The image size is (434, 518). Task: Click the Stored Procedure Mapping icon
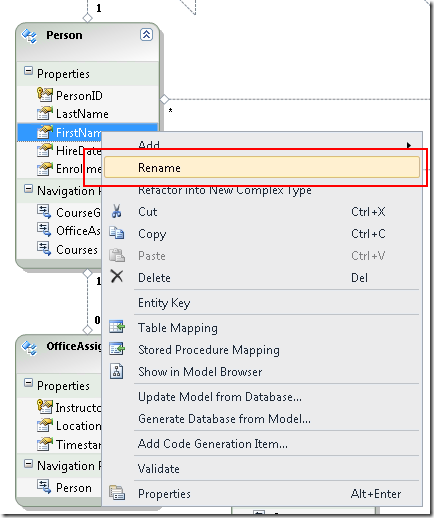tap(117, 349)
